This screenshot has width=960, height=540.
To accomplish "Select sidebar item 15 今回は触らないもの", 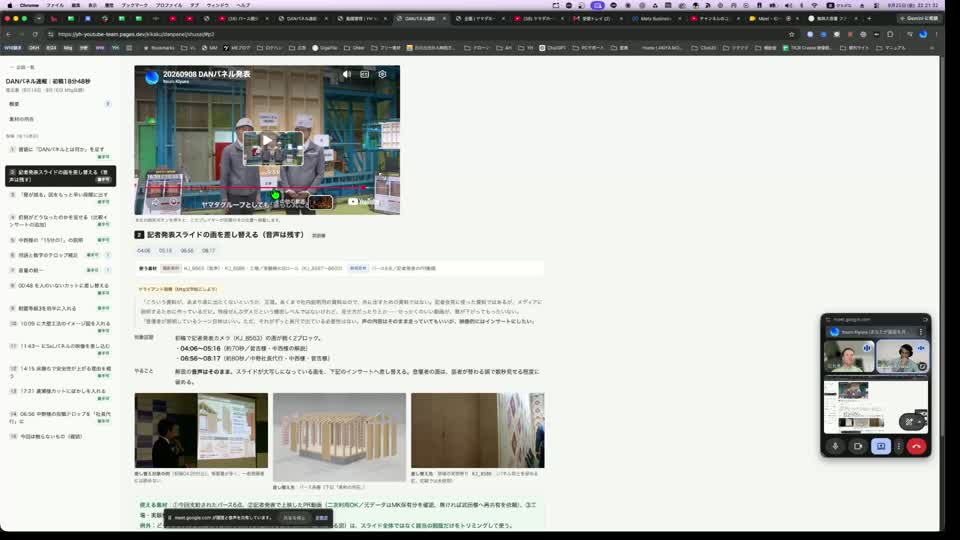I will click(60, 437).
